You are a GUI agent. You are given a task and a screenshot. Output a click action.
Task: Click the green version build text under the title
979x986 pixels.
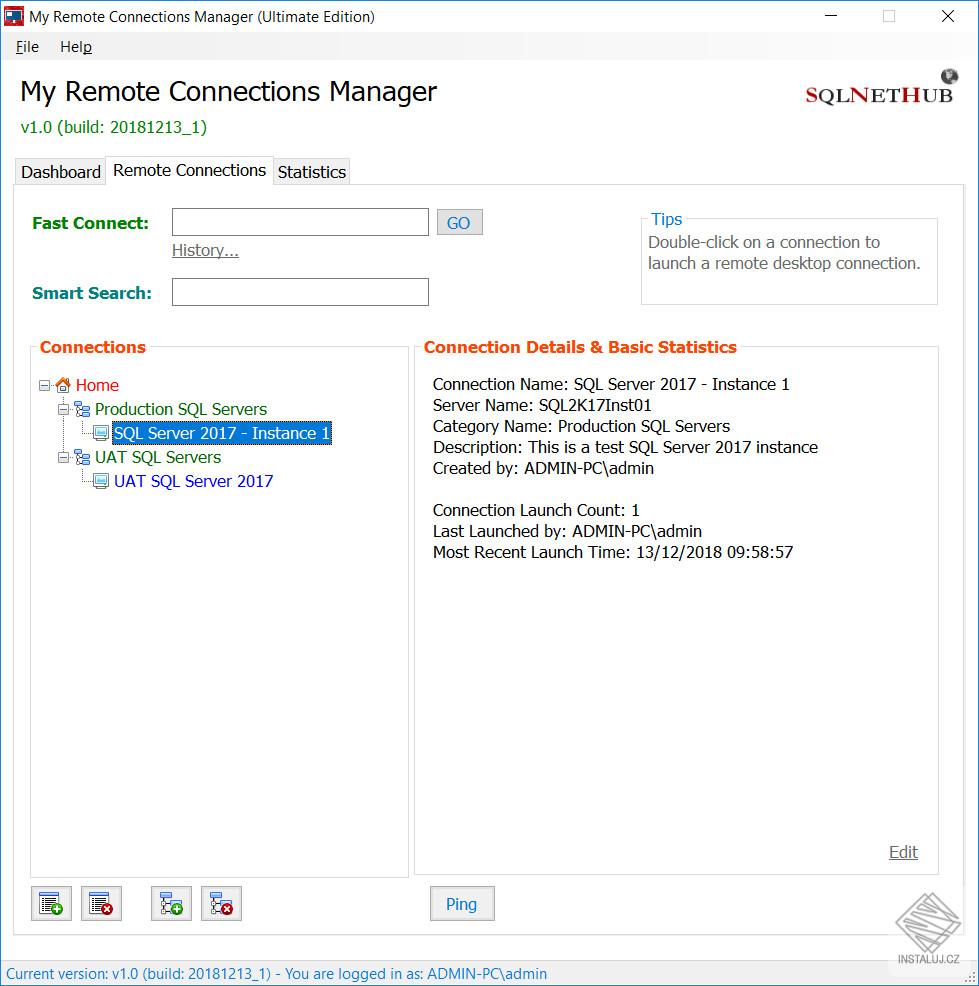click(114, 127)
